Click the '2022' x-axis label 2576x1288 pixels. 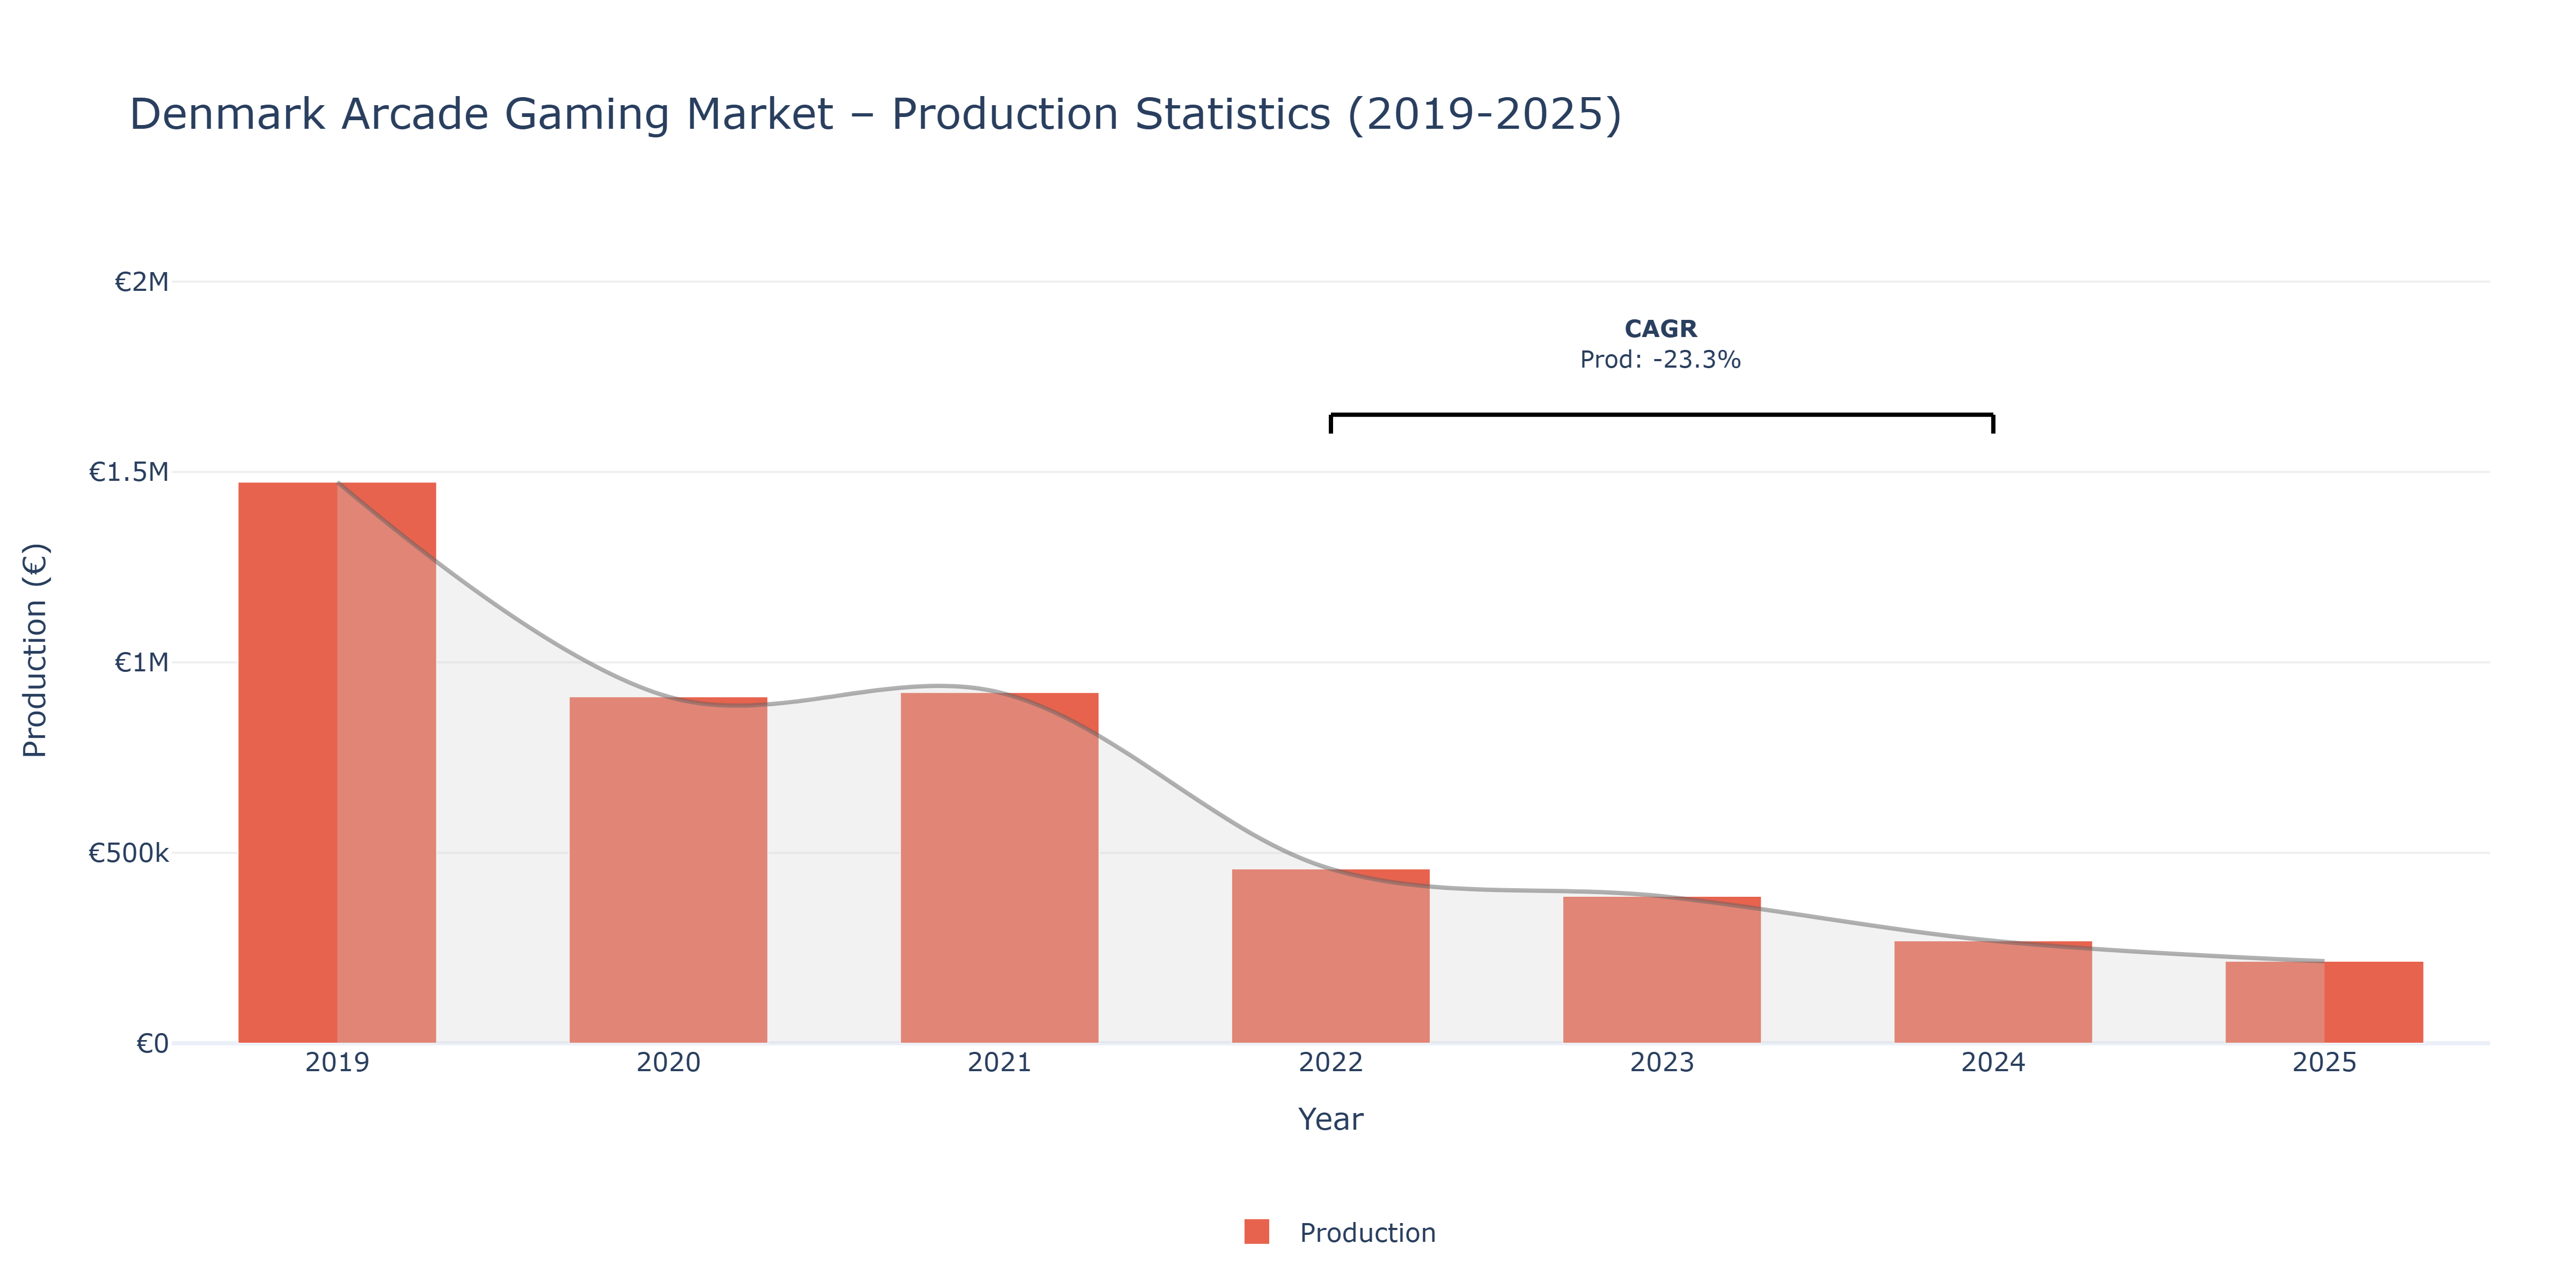click(1330, 1062)
